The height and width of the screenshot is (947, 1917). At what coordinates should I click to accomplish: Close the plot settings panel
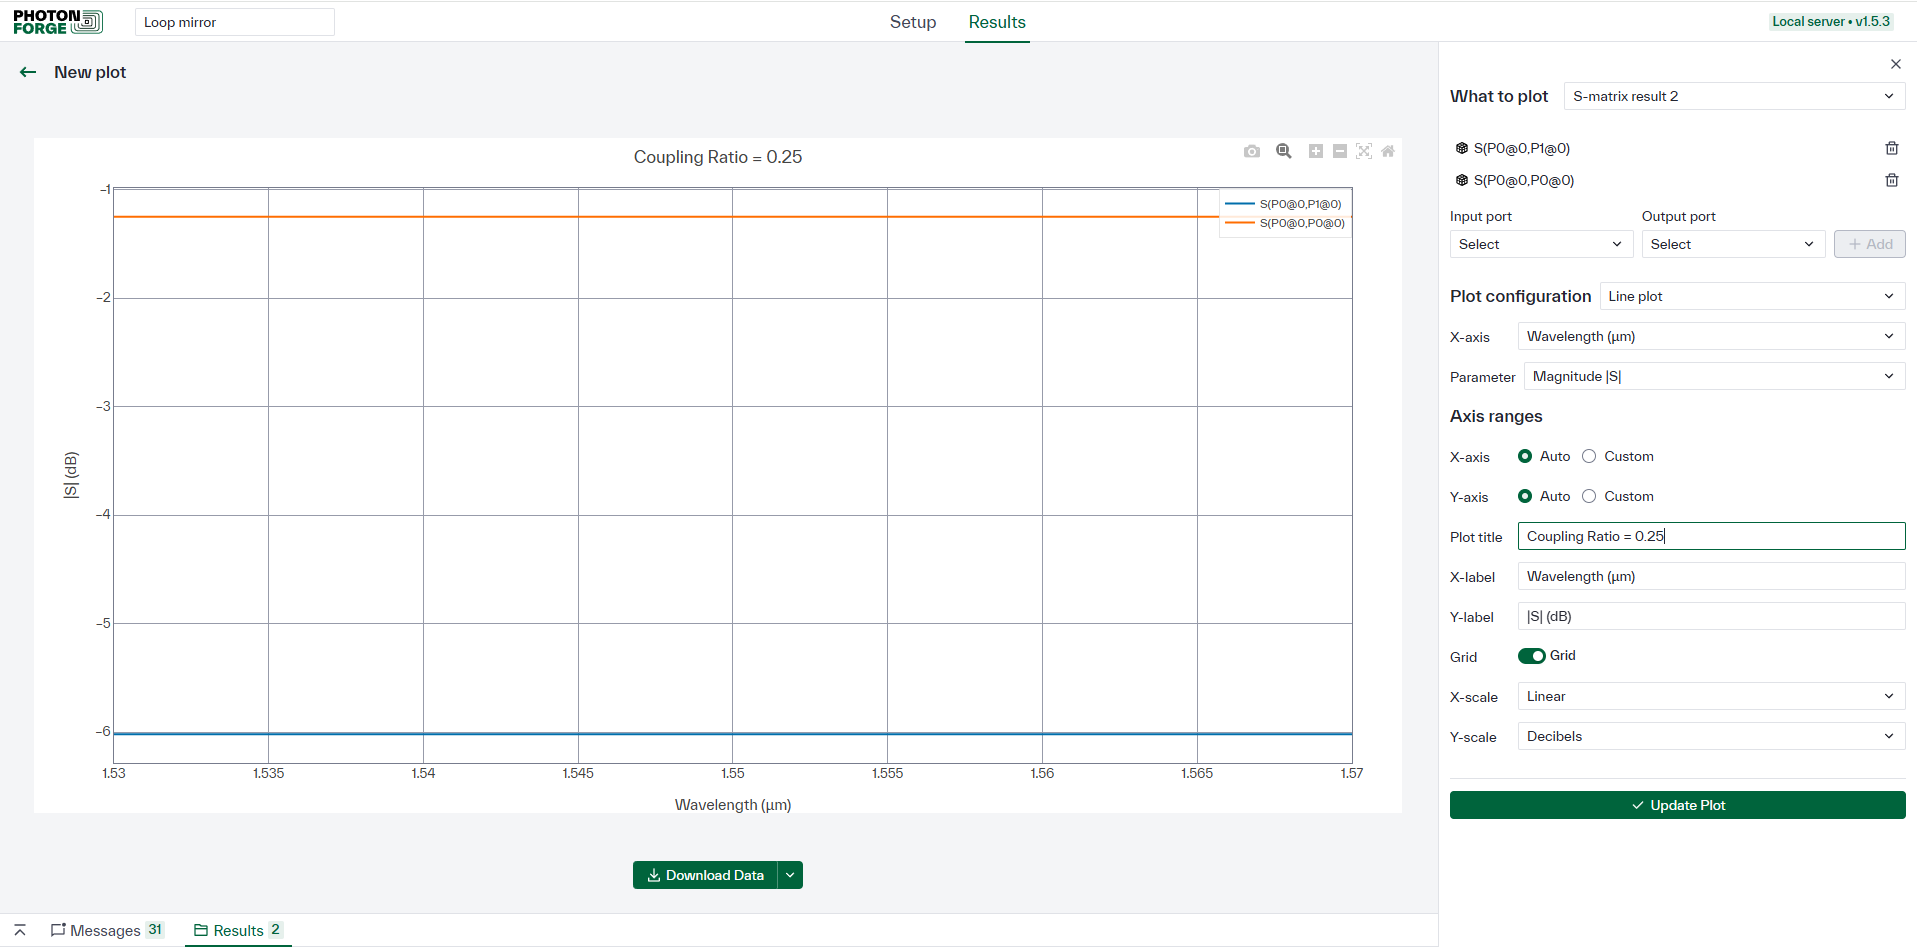1896,64
